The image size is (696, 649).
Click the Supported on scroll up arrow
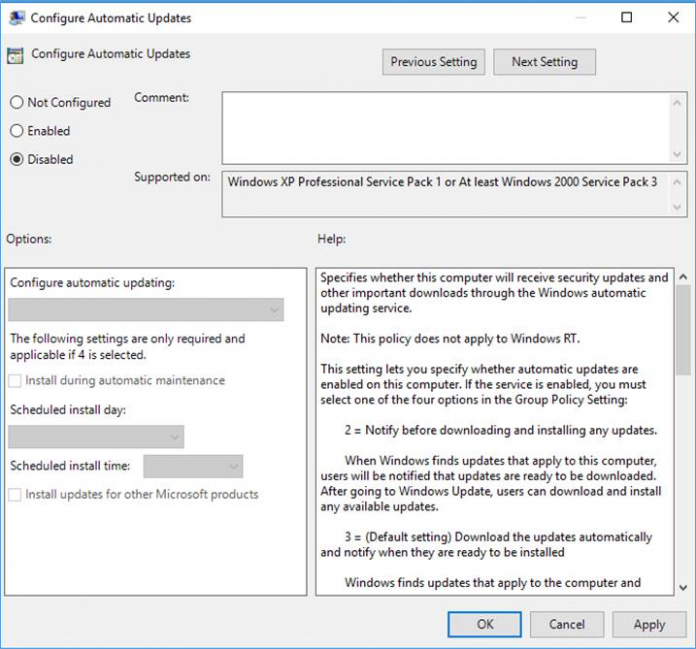pos(677,182)
